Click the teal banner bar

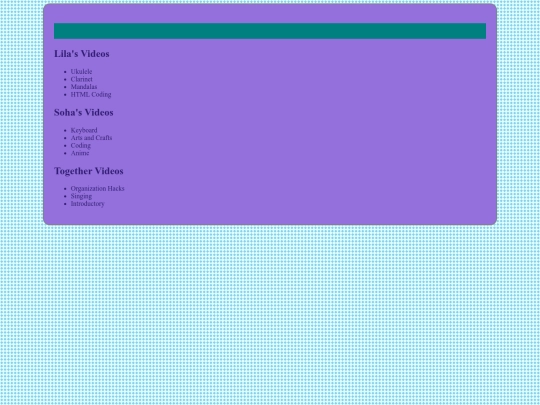coord(270,31)
